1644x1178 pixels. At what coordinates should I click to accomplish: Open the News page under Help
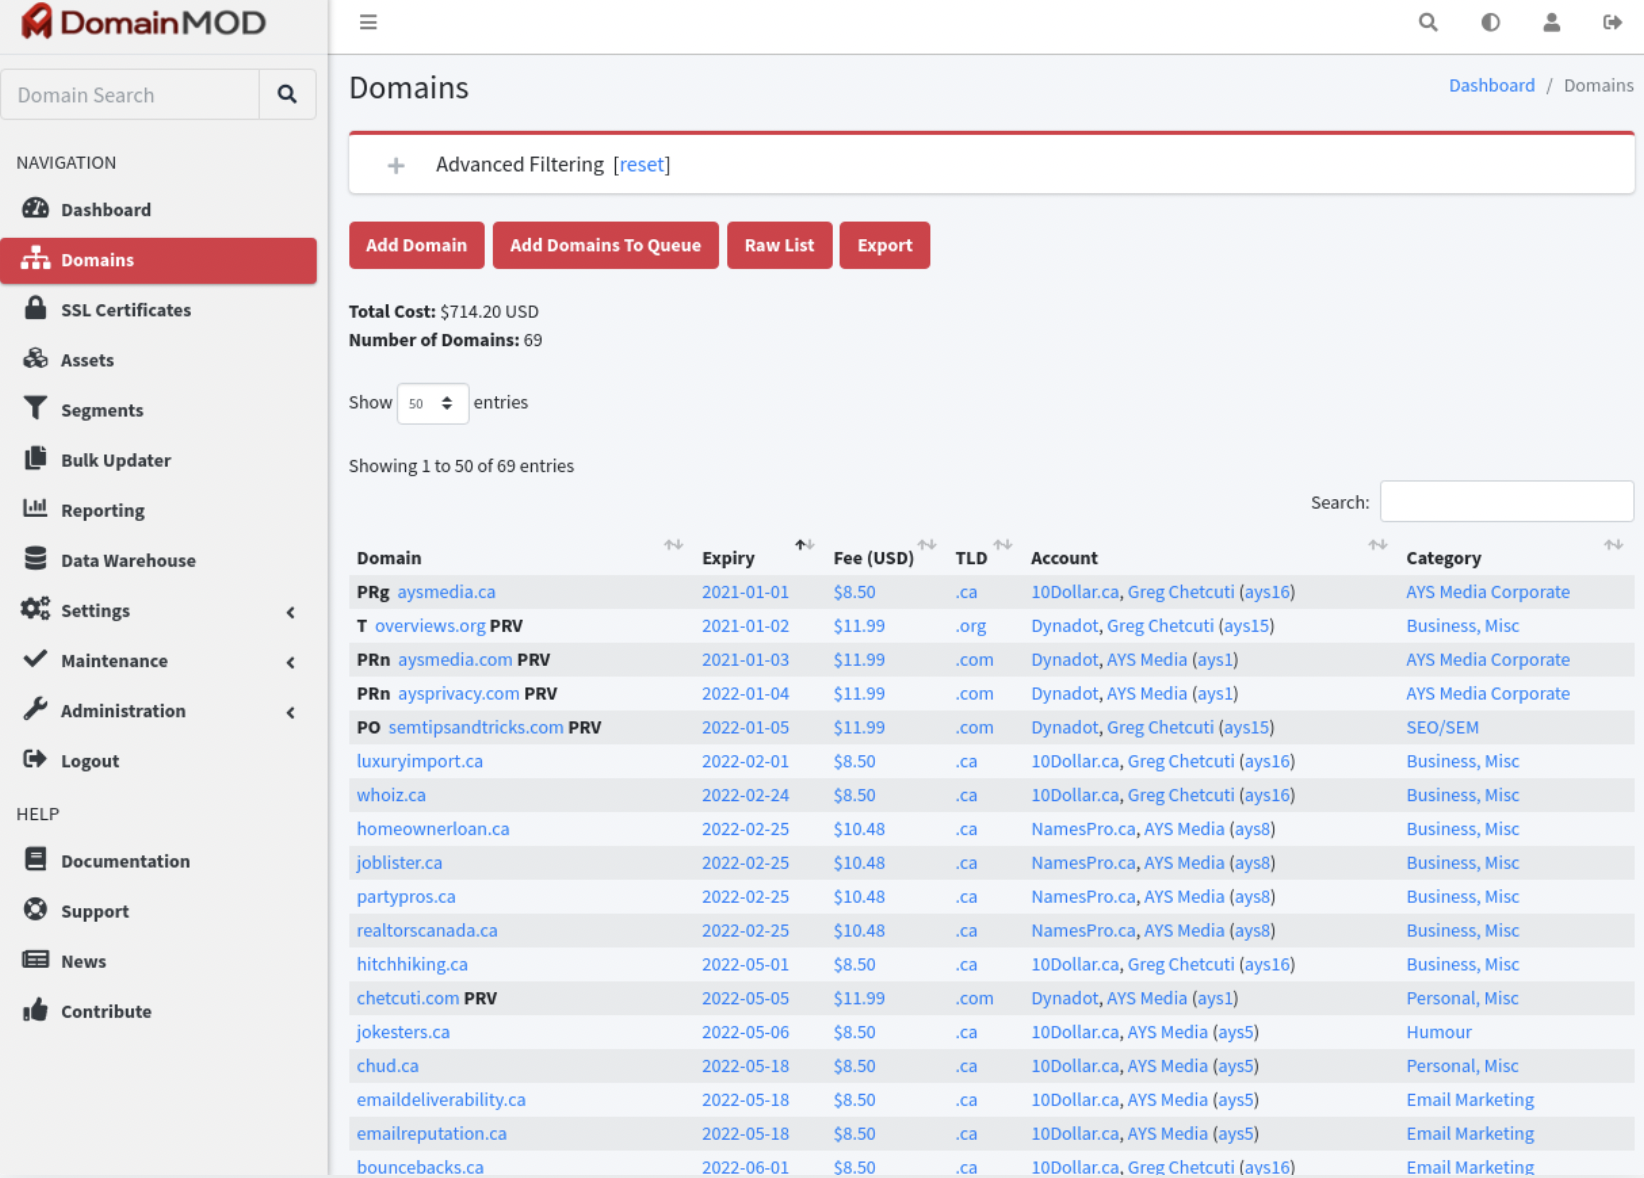[x=83, y=960]
